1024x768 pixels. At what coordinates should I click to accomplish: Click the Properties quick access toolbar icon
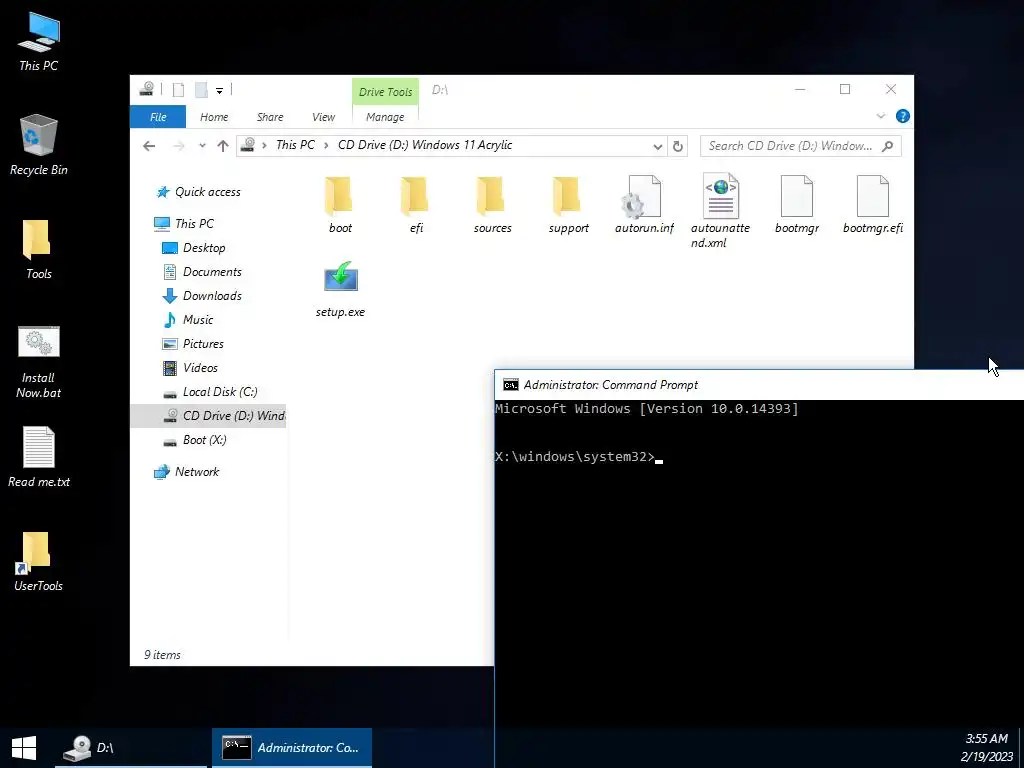click(178, 90)
